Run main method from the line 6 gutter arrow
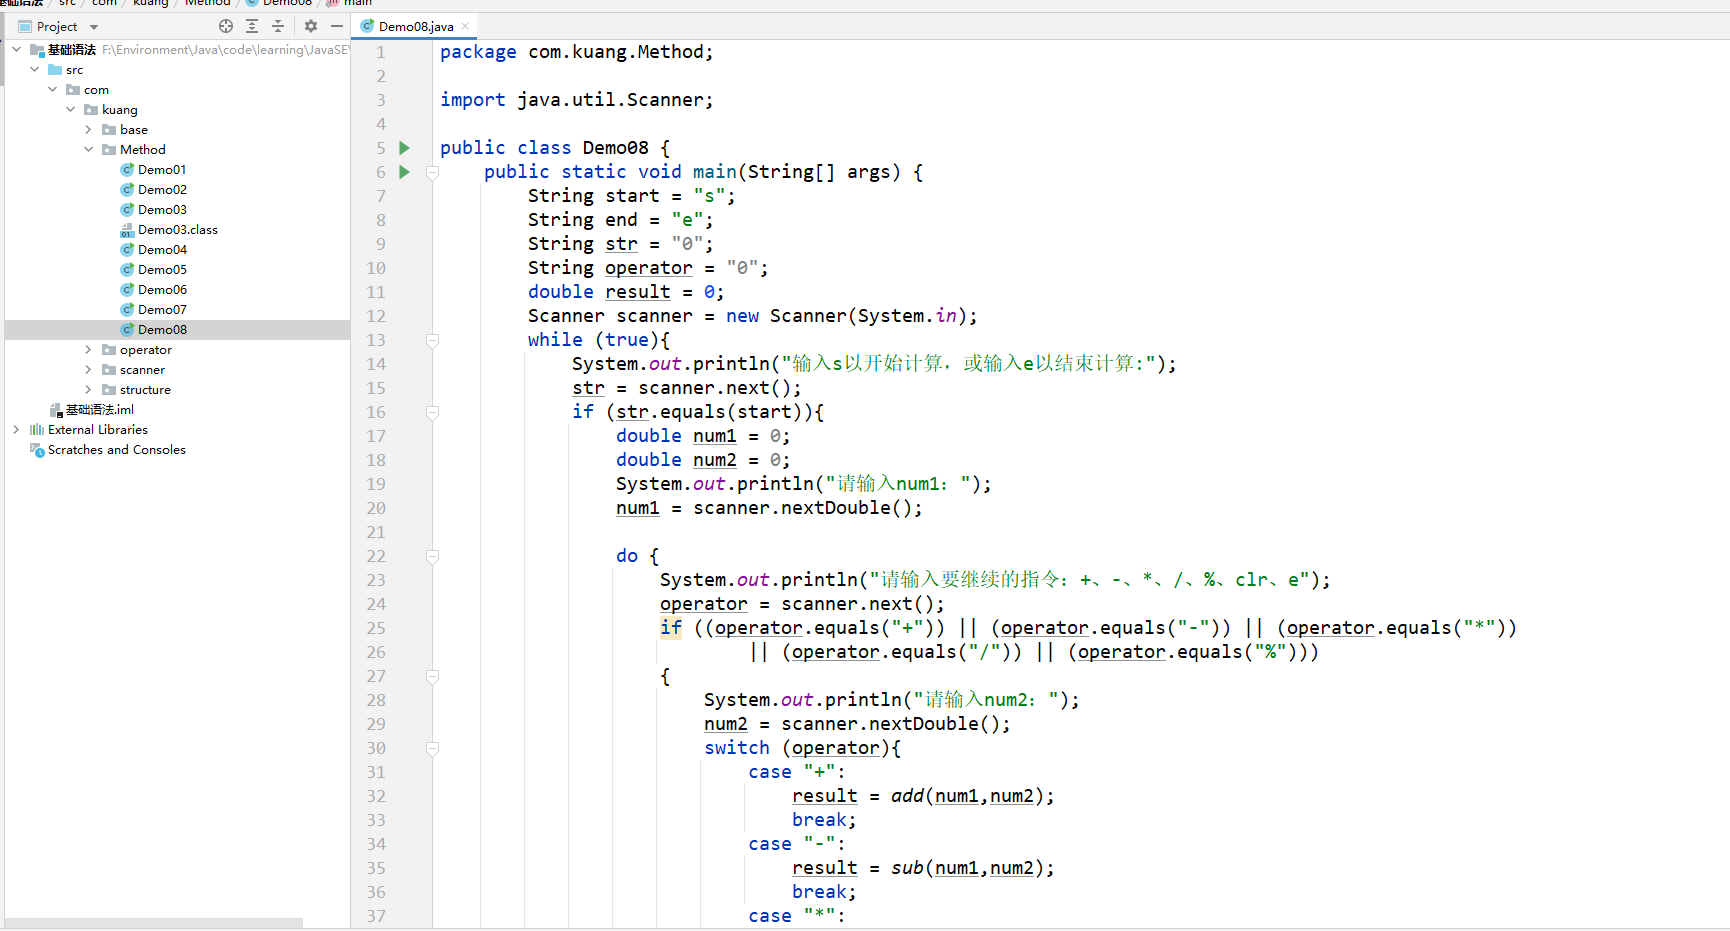This screenshot has height=931, width=1730. (x=404, y=172)
